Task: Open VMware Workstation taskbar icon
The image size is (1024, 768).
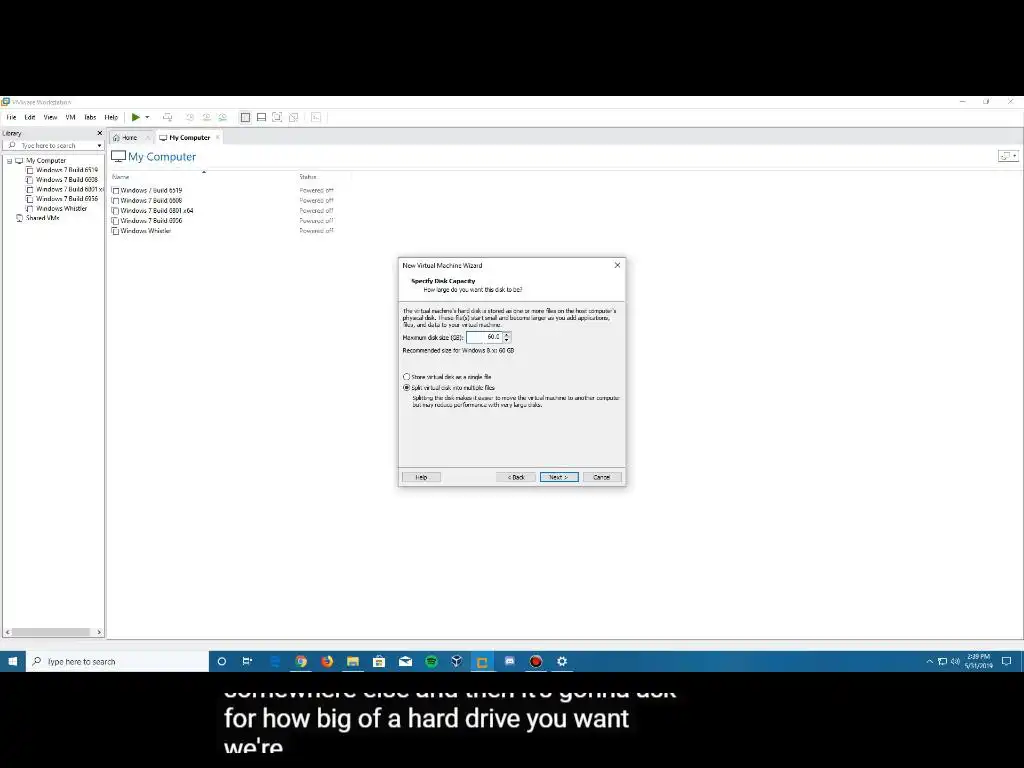Action: click(x=483, y=662)
